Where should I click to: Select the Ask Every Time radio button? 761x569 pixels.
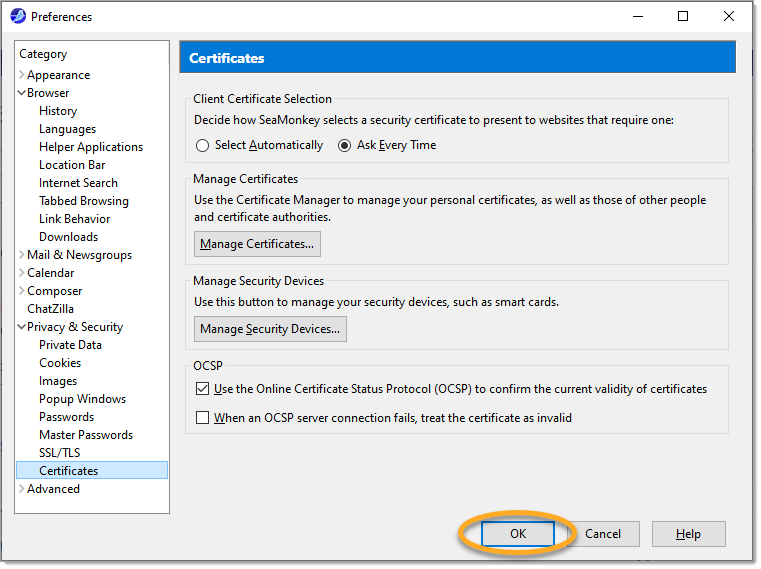click(x=345, y=145)
